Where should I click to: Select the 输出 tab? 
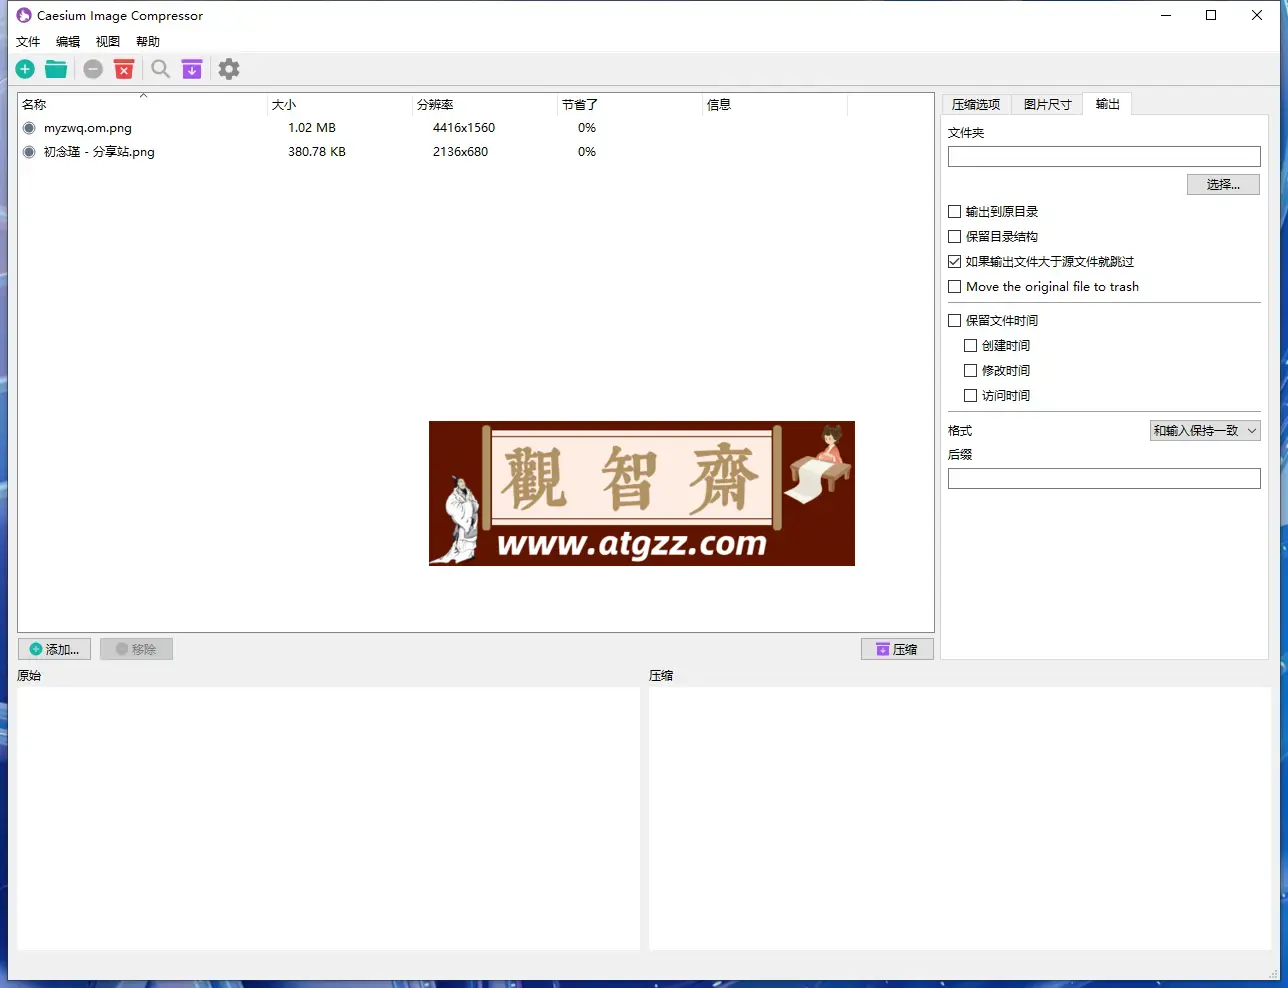[x=1107, y=104]
